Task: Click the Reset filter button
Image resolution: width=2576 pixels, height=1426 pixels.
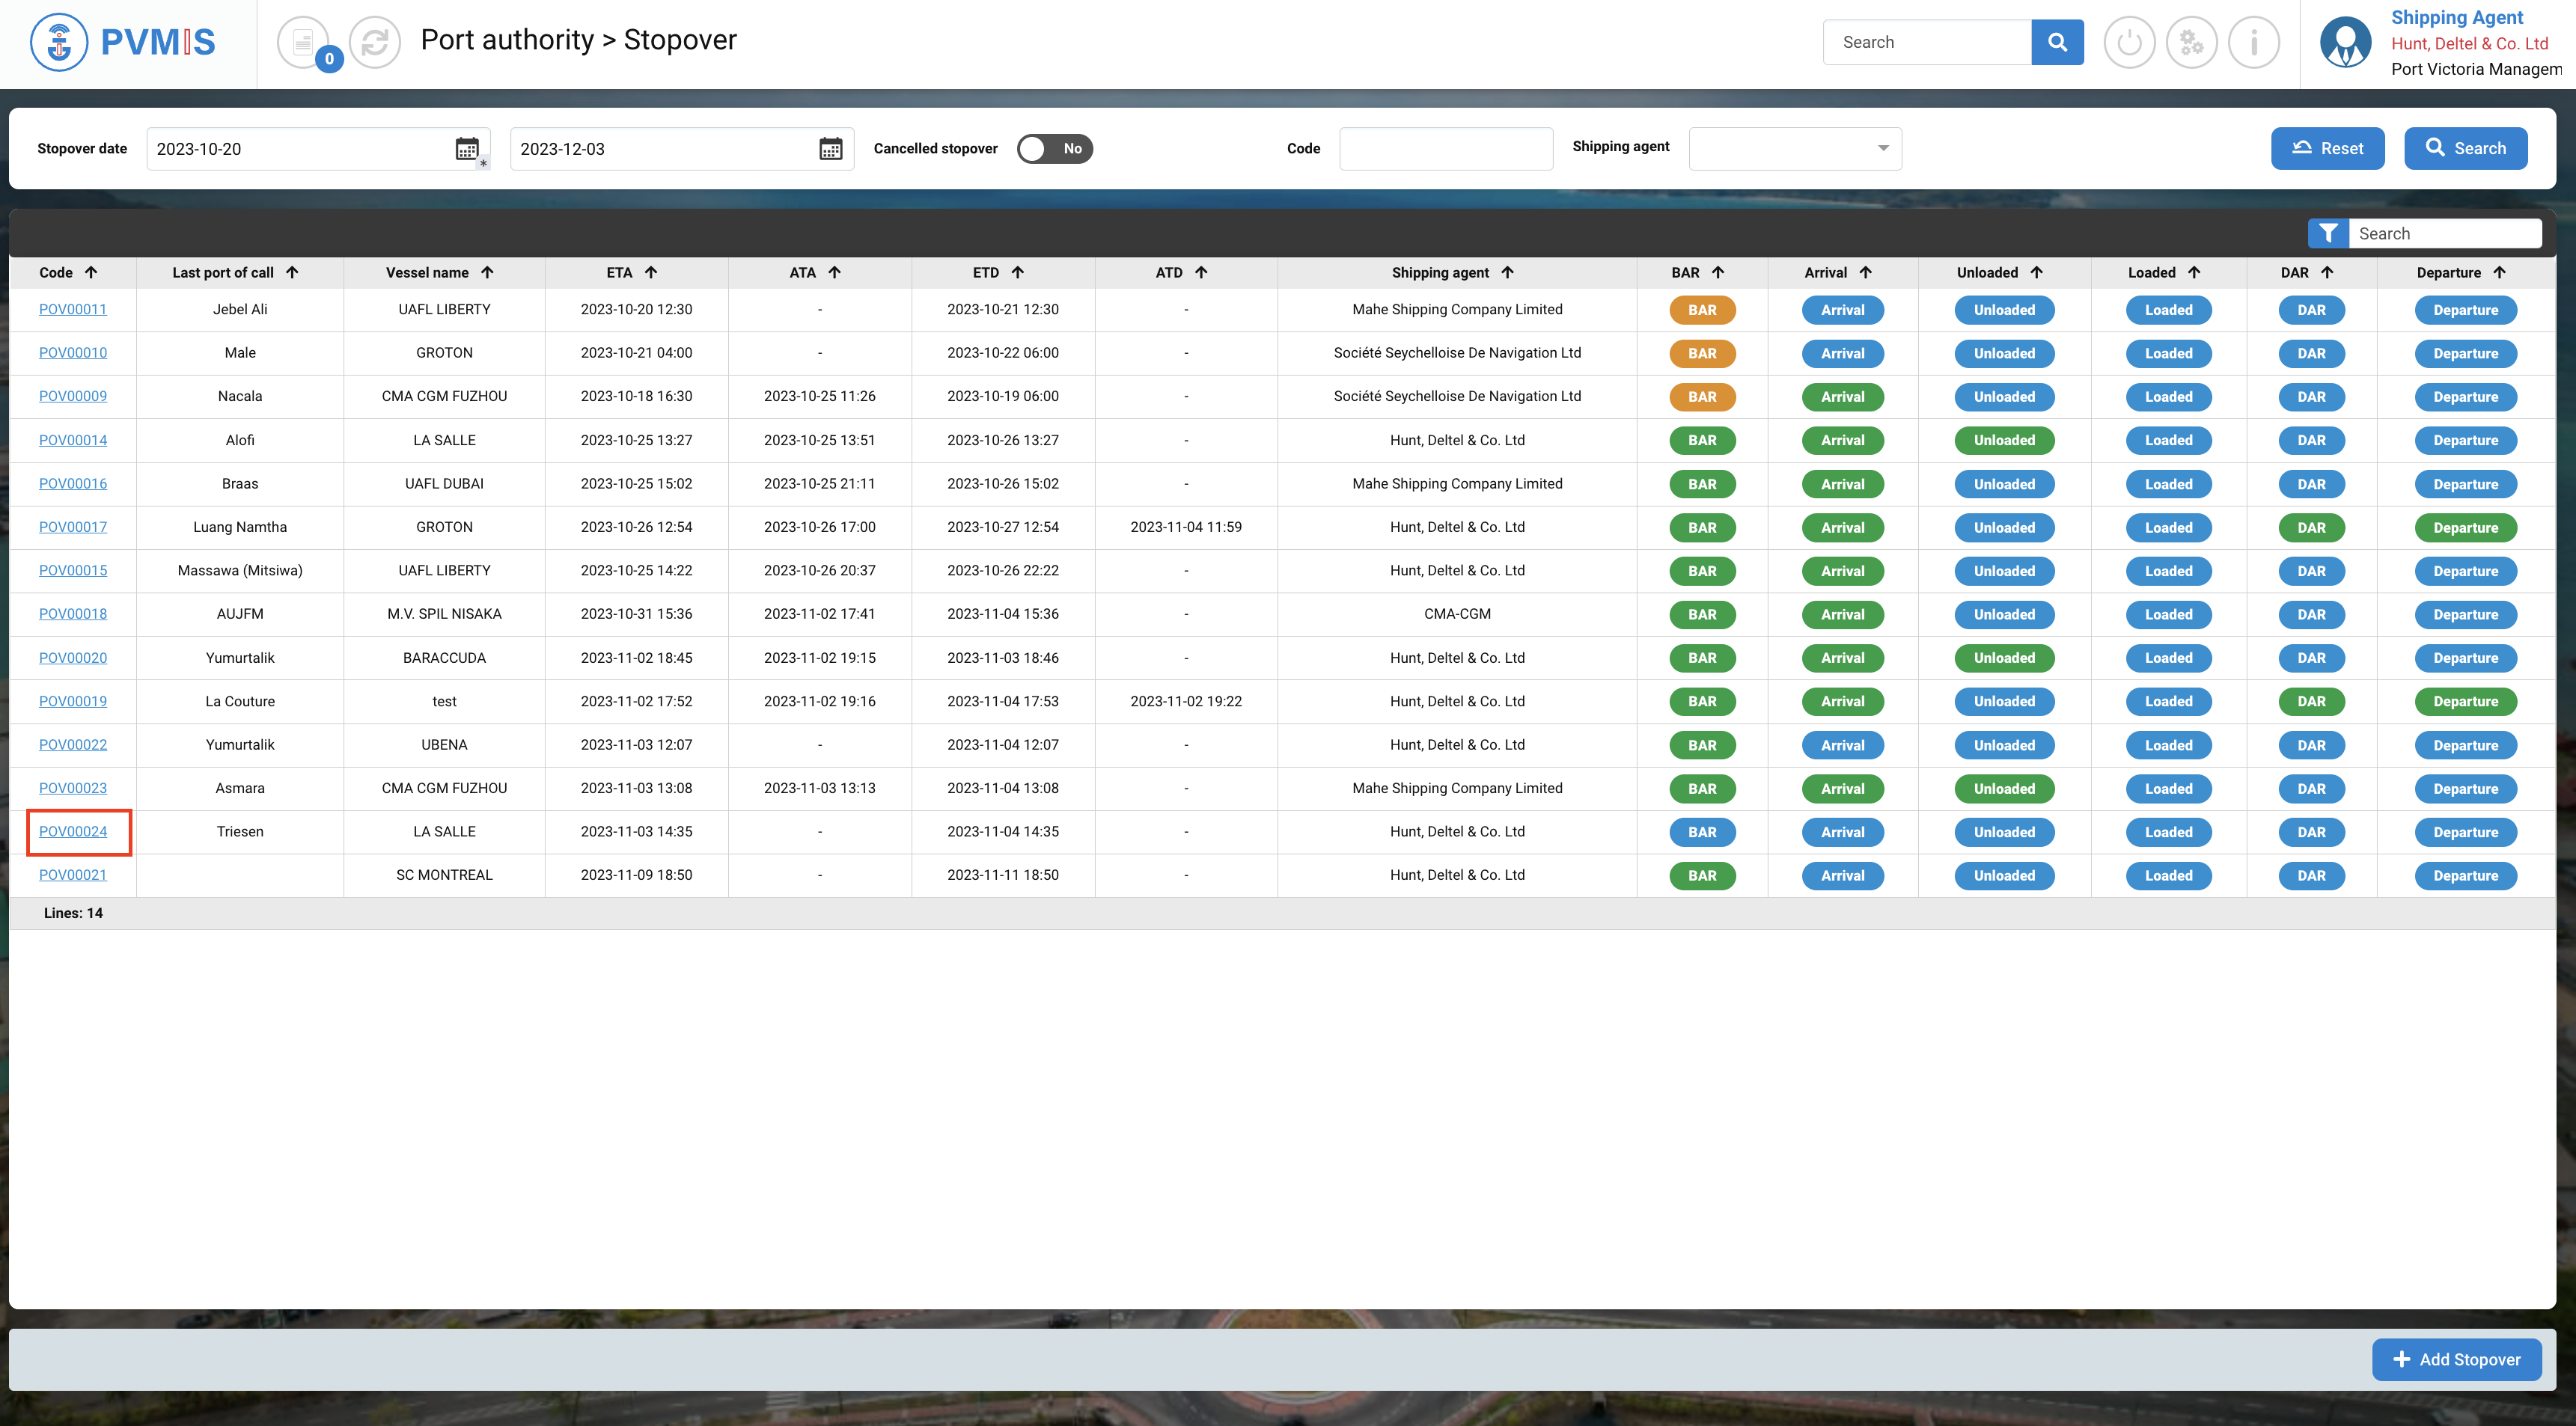Action: click(x=2327, y=148)
